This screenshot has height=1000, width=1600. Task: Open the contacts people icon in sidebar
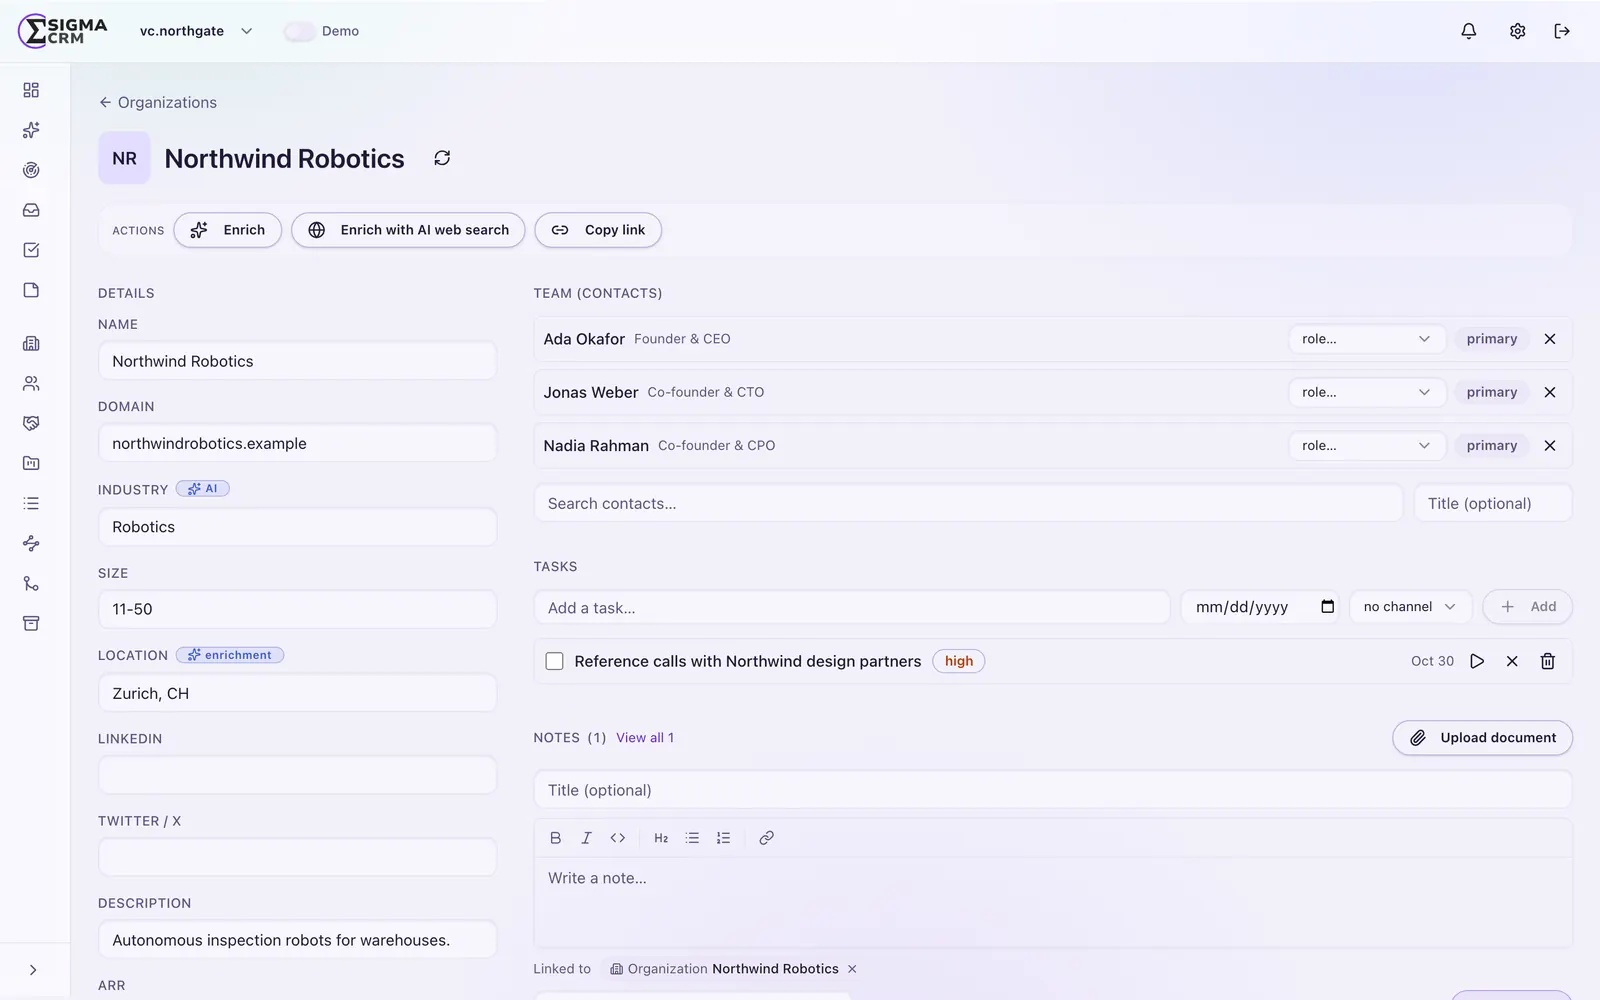tap(31, 383)
